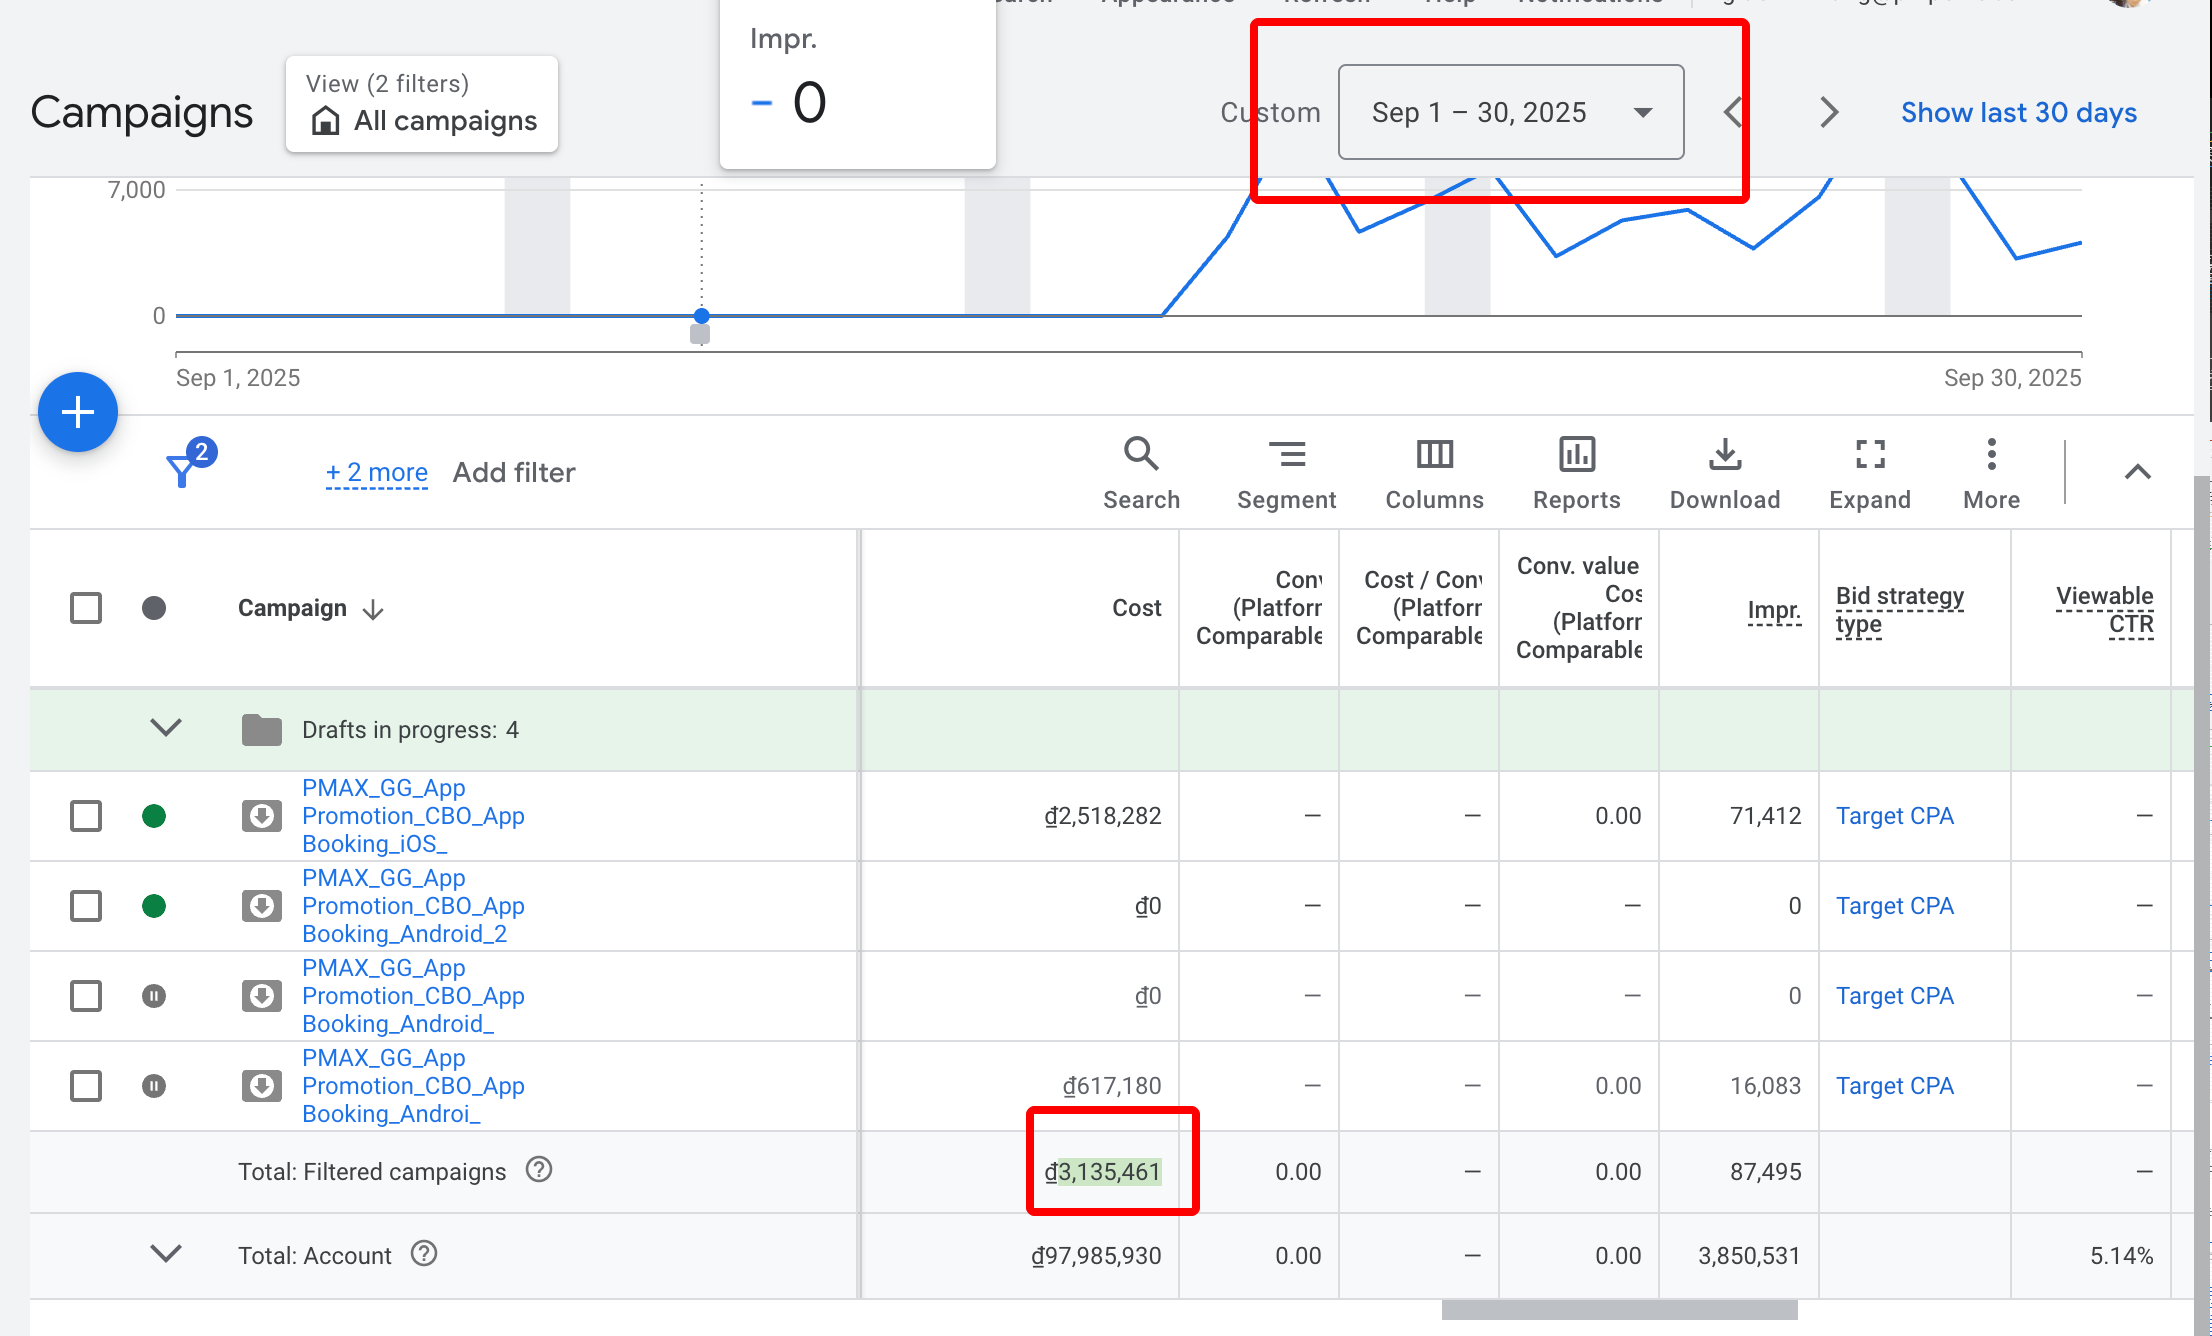This screenshot has height=1336, width=2212.
Task: Open the All campaigns view selector
Action: (x=422, y=104)
